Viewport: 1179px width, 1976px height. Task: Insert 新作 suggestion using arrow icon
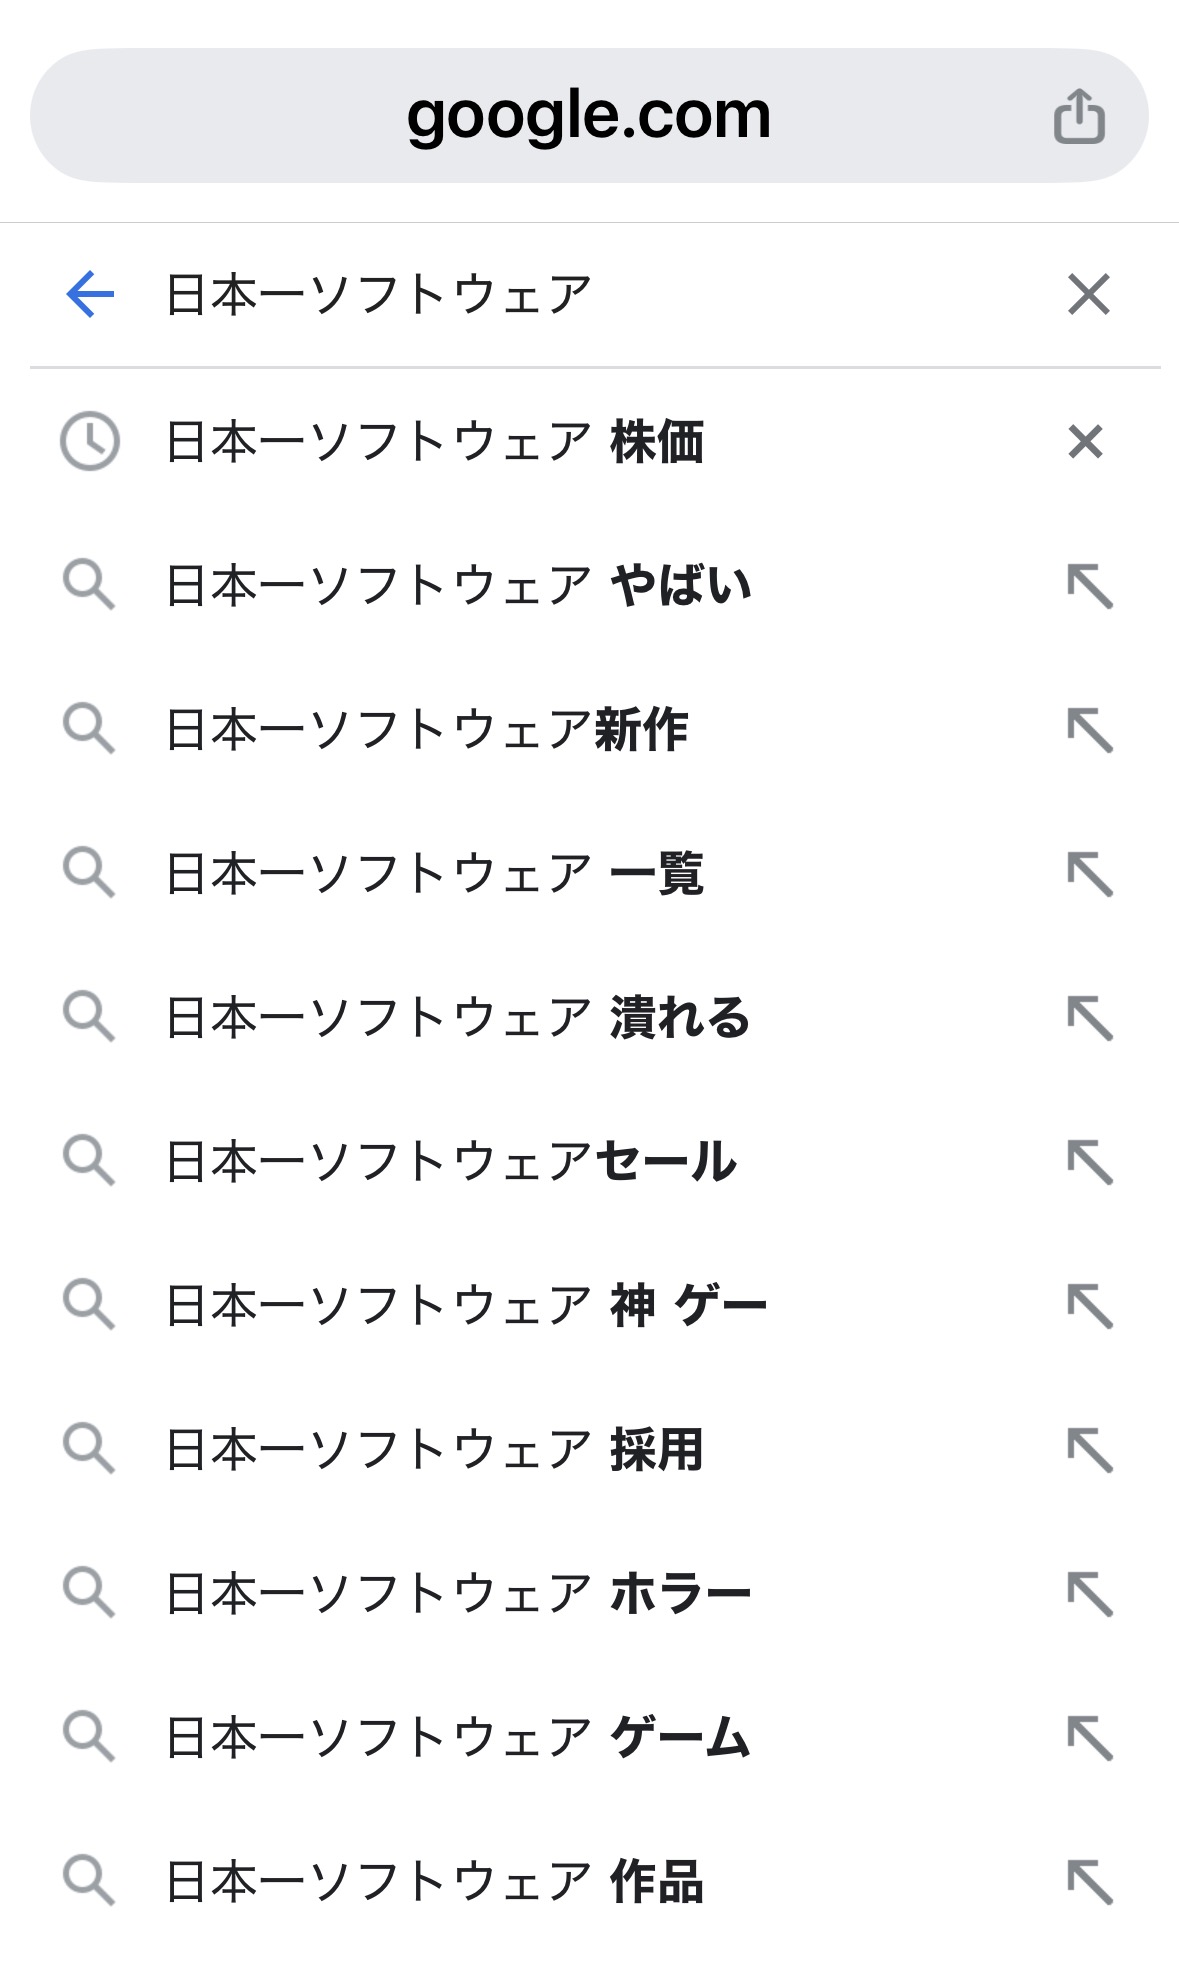click(x=1089, y=730)
